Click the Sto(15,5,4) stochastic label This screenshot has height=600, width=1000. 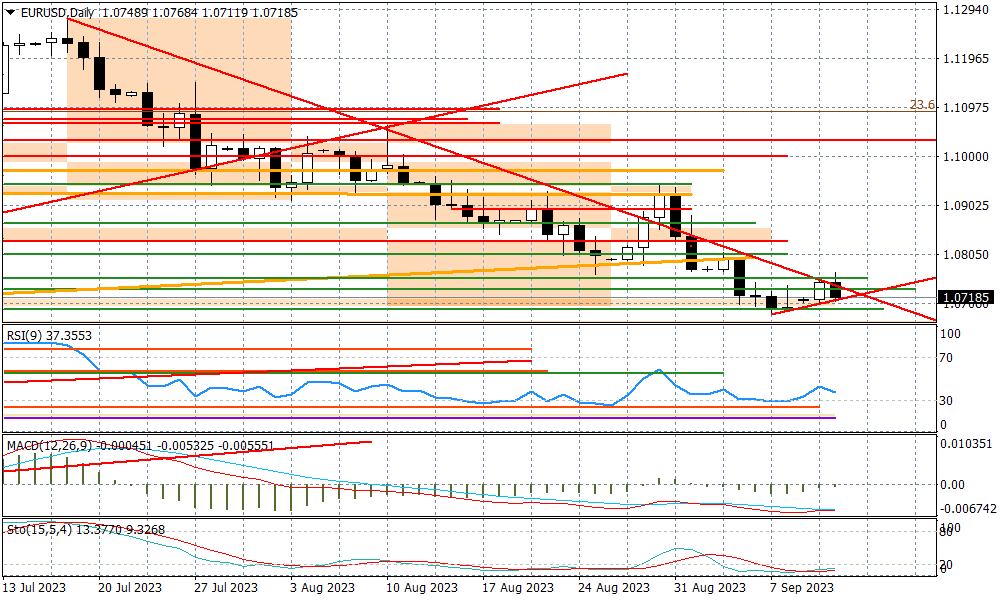38,530
